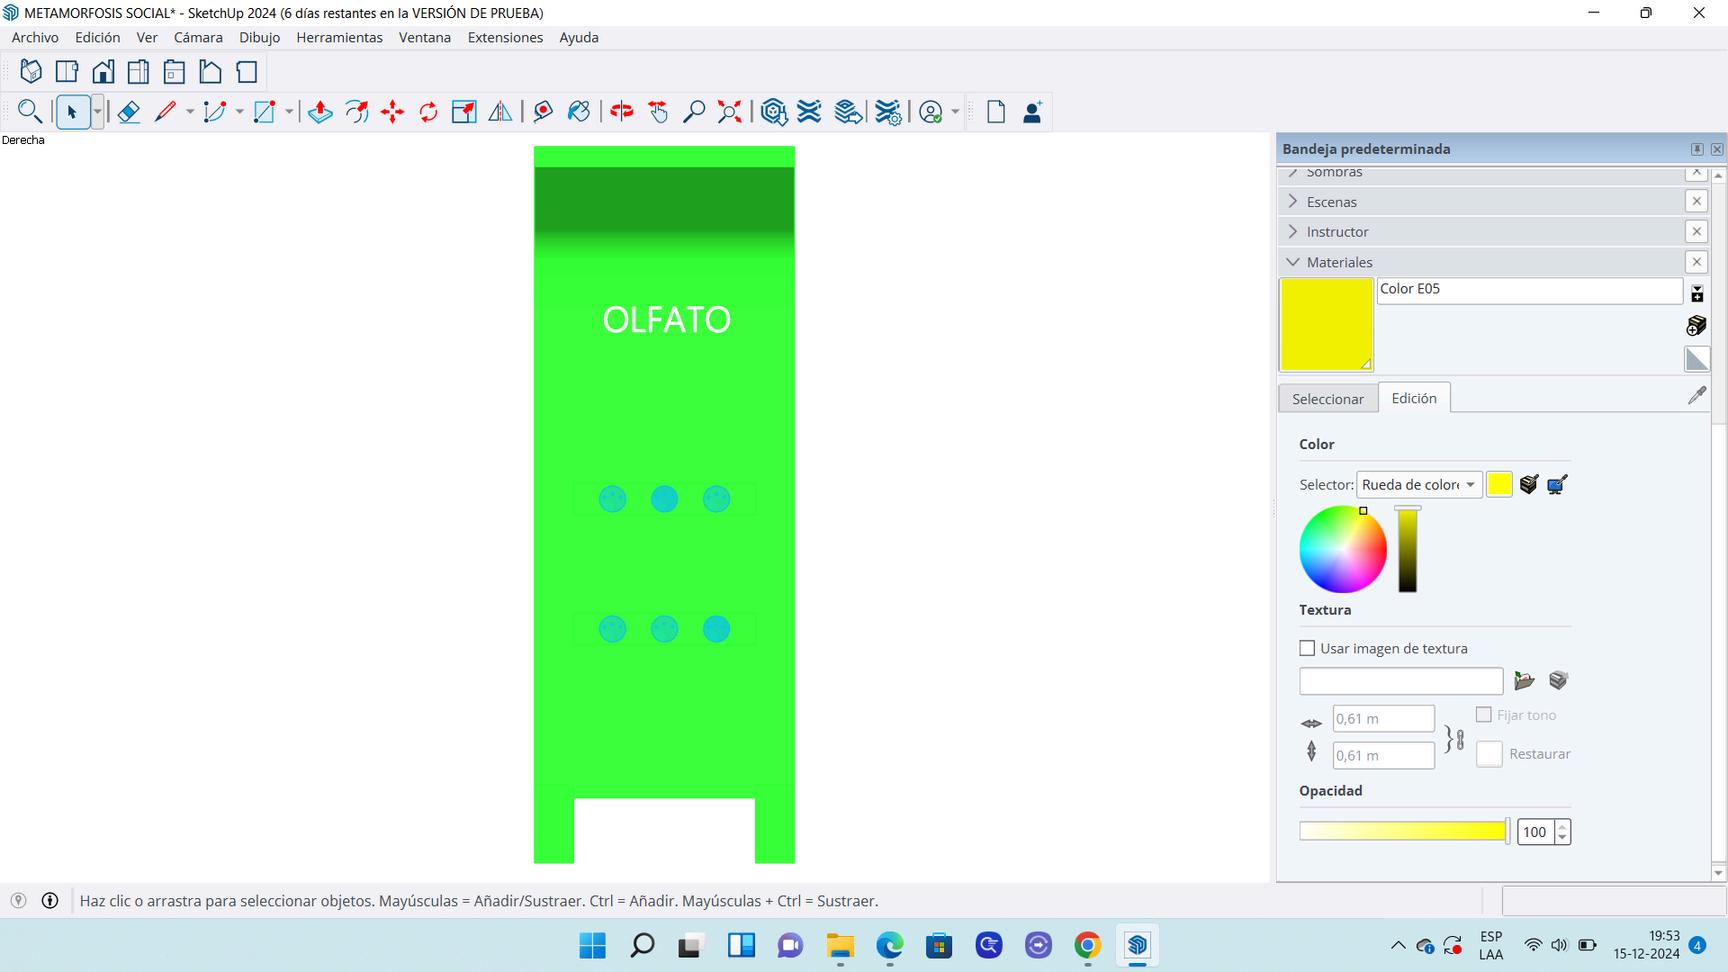Open the Rectangle tool dropdown arrow
This screenshot has height=972, width=1728.
(289, 112)
